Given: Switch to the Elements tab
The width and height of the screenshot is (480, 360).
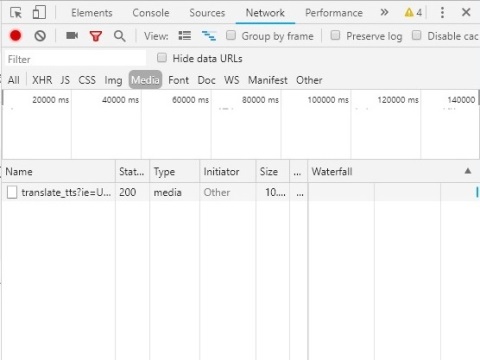Looking at the screenshot, I should click(x=92, y=13).
